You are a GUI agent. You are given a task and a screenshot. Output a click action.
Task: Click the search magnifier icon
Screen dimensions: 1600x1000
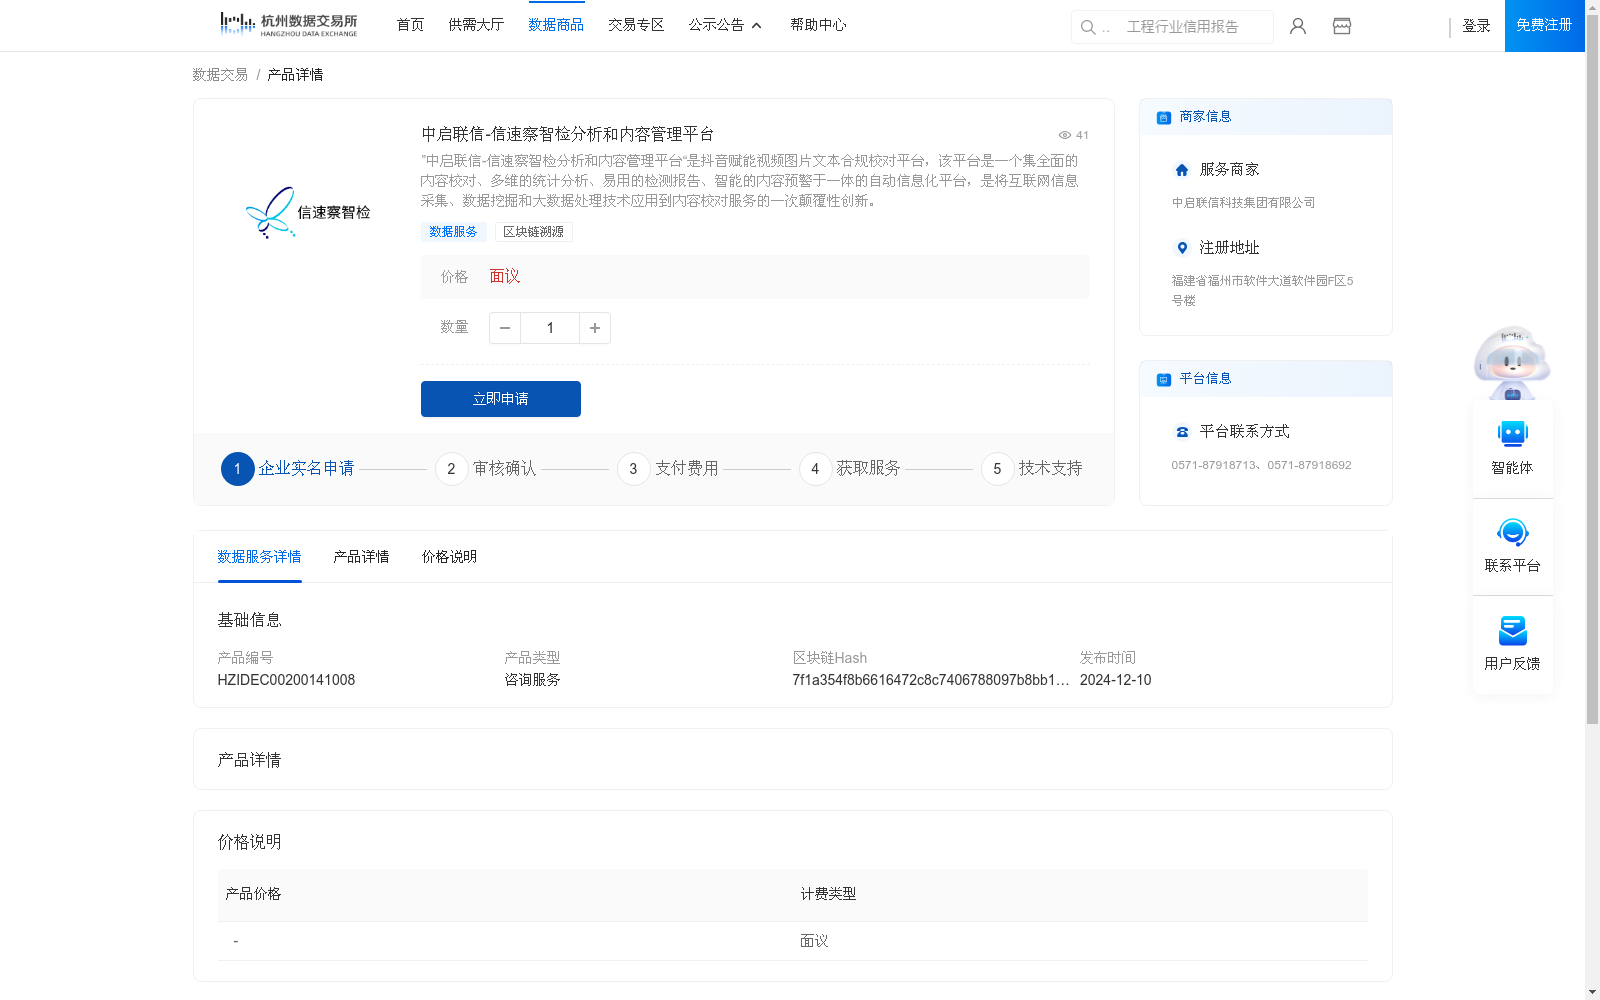coord(1088,27)
